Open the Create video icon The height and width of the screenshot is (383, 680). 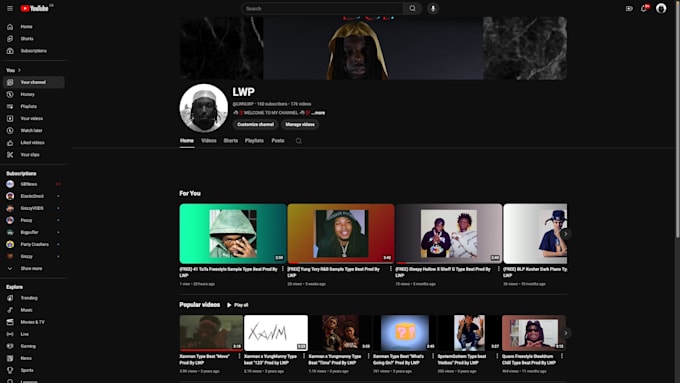629,8
